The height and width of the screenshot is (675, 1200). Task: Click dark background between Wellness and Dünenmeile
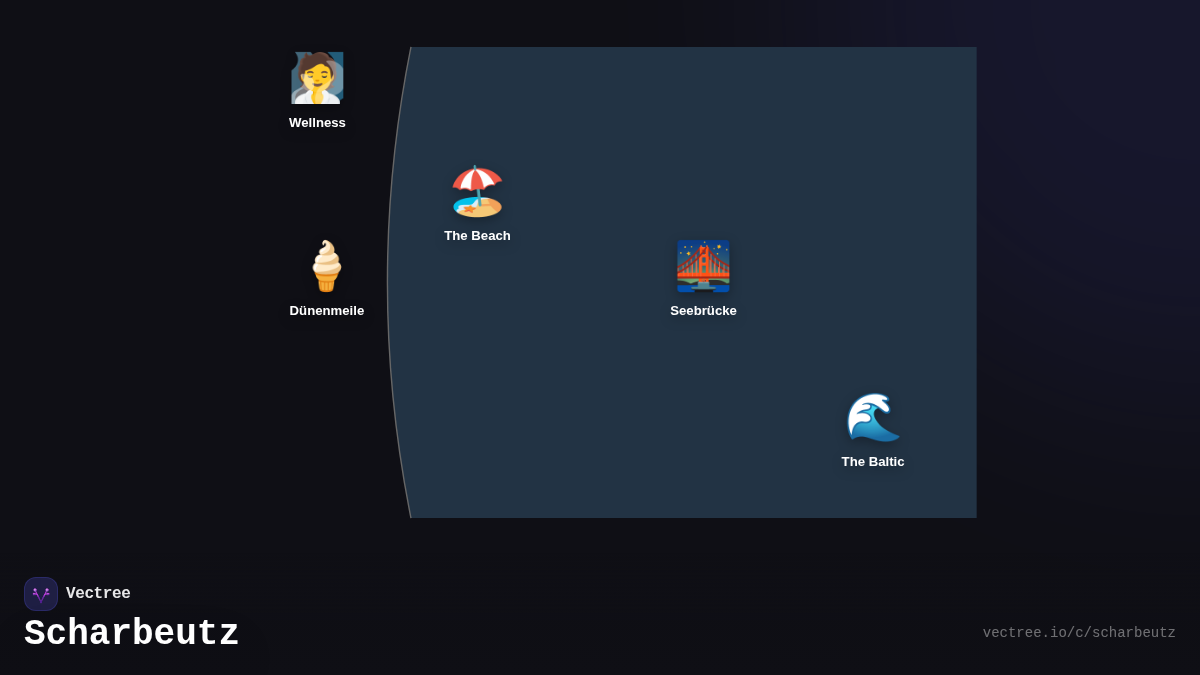pos(320,185)
